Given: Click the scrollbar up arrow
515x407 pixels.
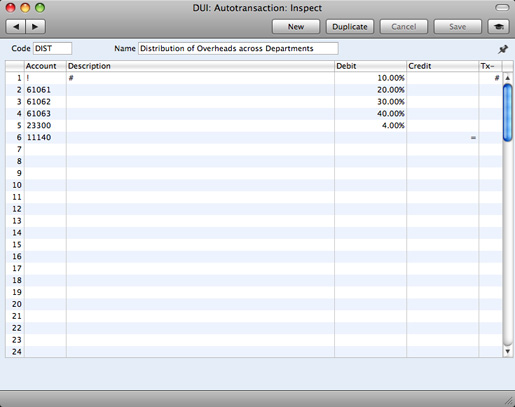Looking at the screenshot, I should (507, 78).
